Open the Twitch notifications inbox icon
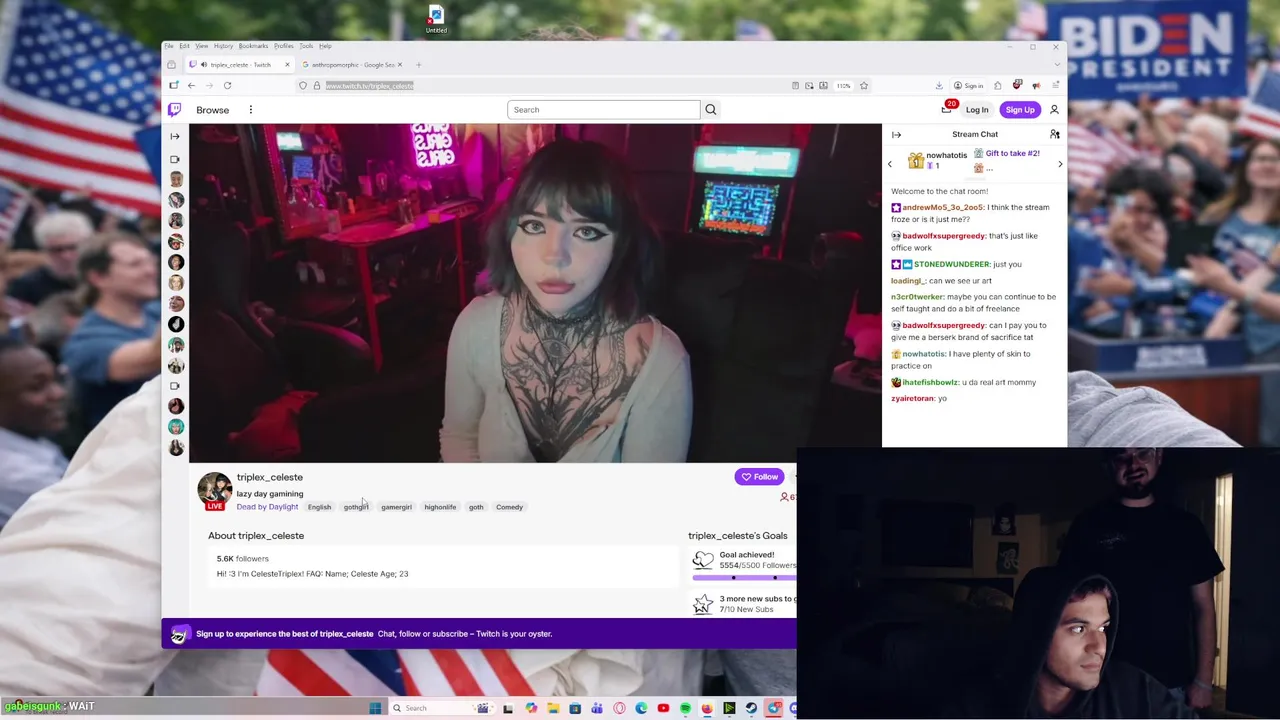Image resolution: width=1280 pixels, height=720 pixels. 947,109
